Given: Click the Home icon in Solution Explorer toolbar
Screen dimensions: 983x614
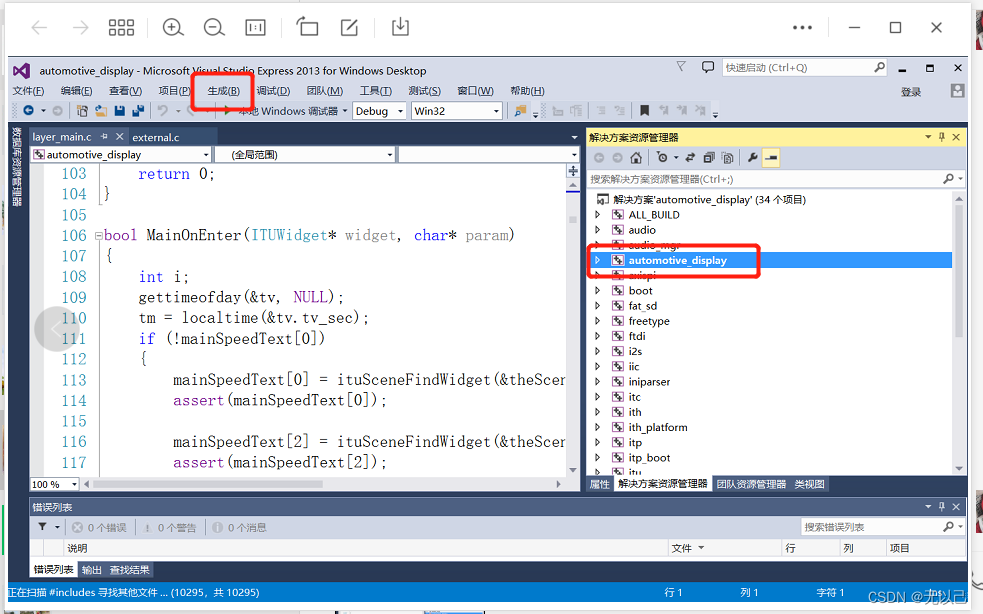Looking at the screenshot, I should (636, 158).
